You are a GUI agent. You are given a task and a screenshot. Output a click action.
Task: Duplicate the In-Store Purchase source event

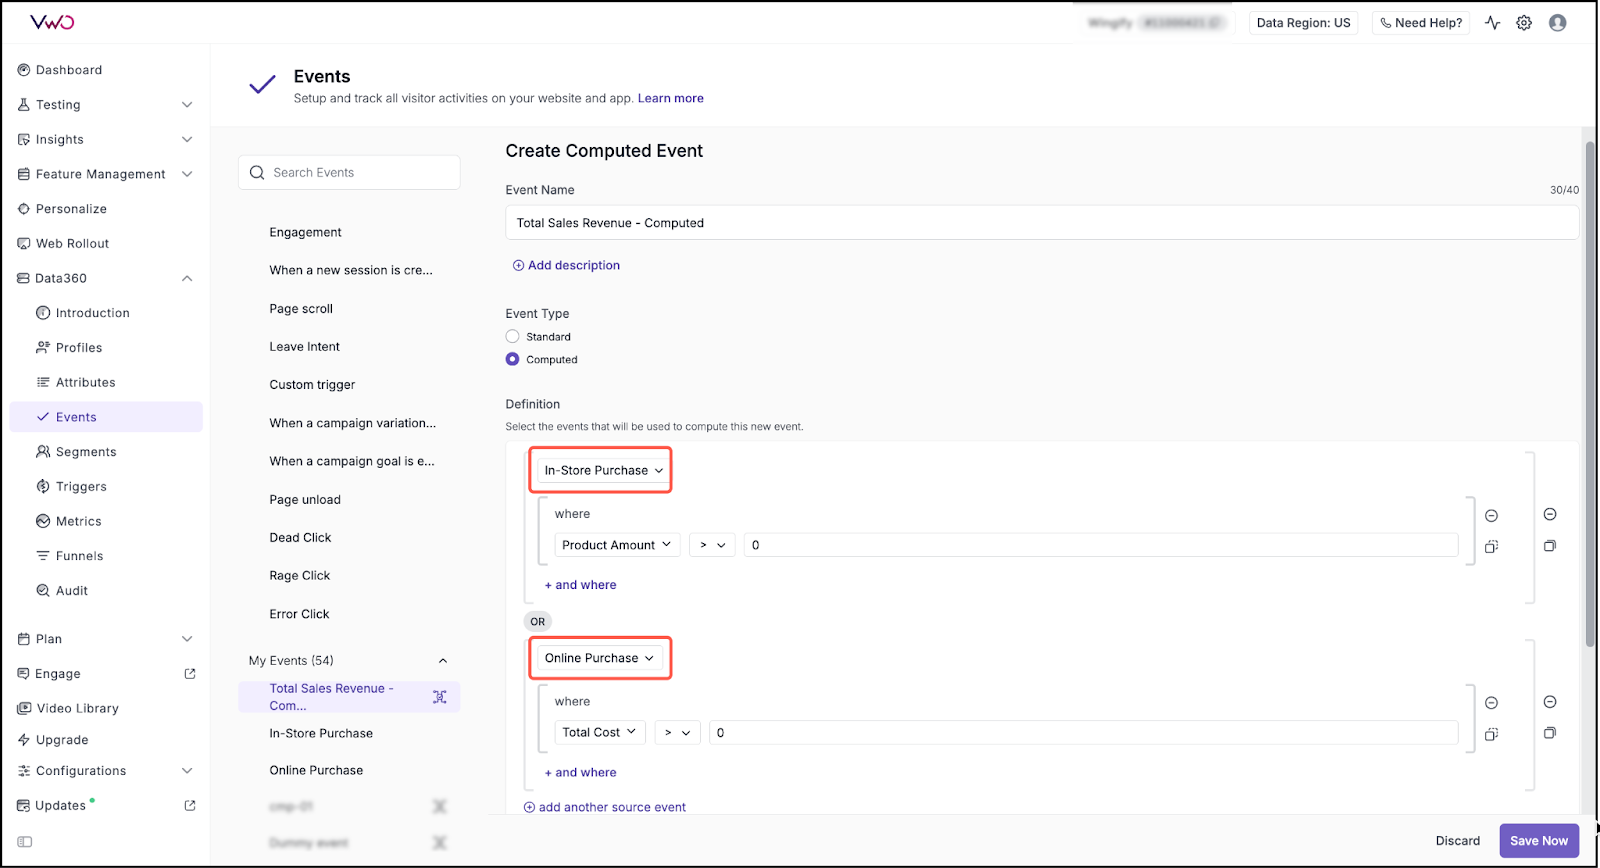pyautogui.click(x=1550, y=546)
